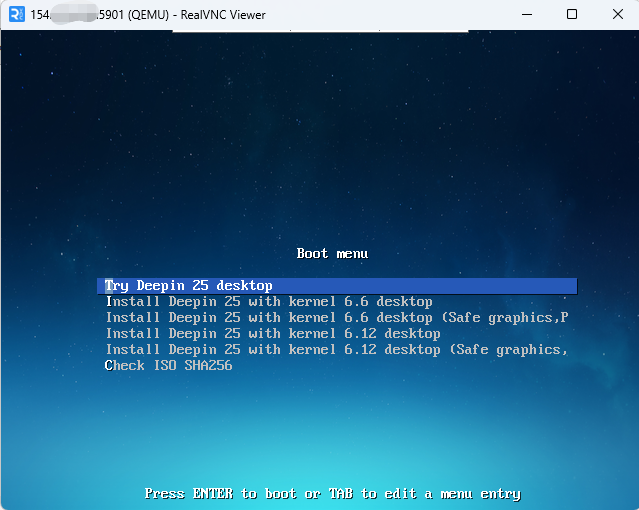Close the RealVNC Viewer window
This screenshot has height=510, width=639.
tap(618, 15)
